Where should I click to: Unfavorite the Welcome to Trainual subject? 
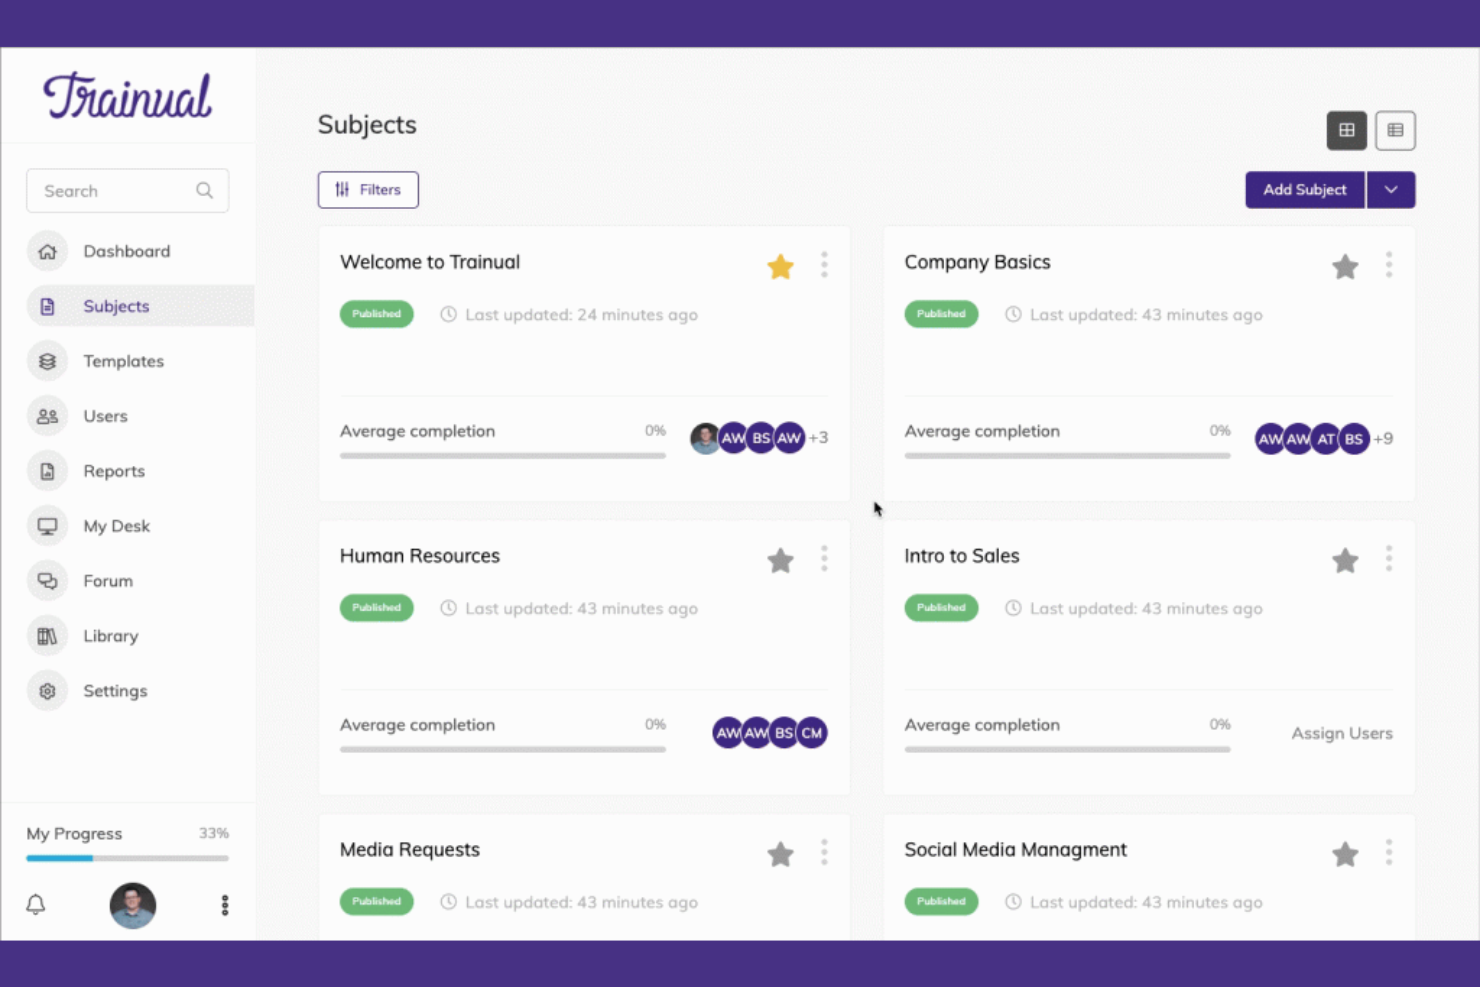[x=781, y=266]
